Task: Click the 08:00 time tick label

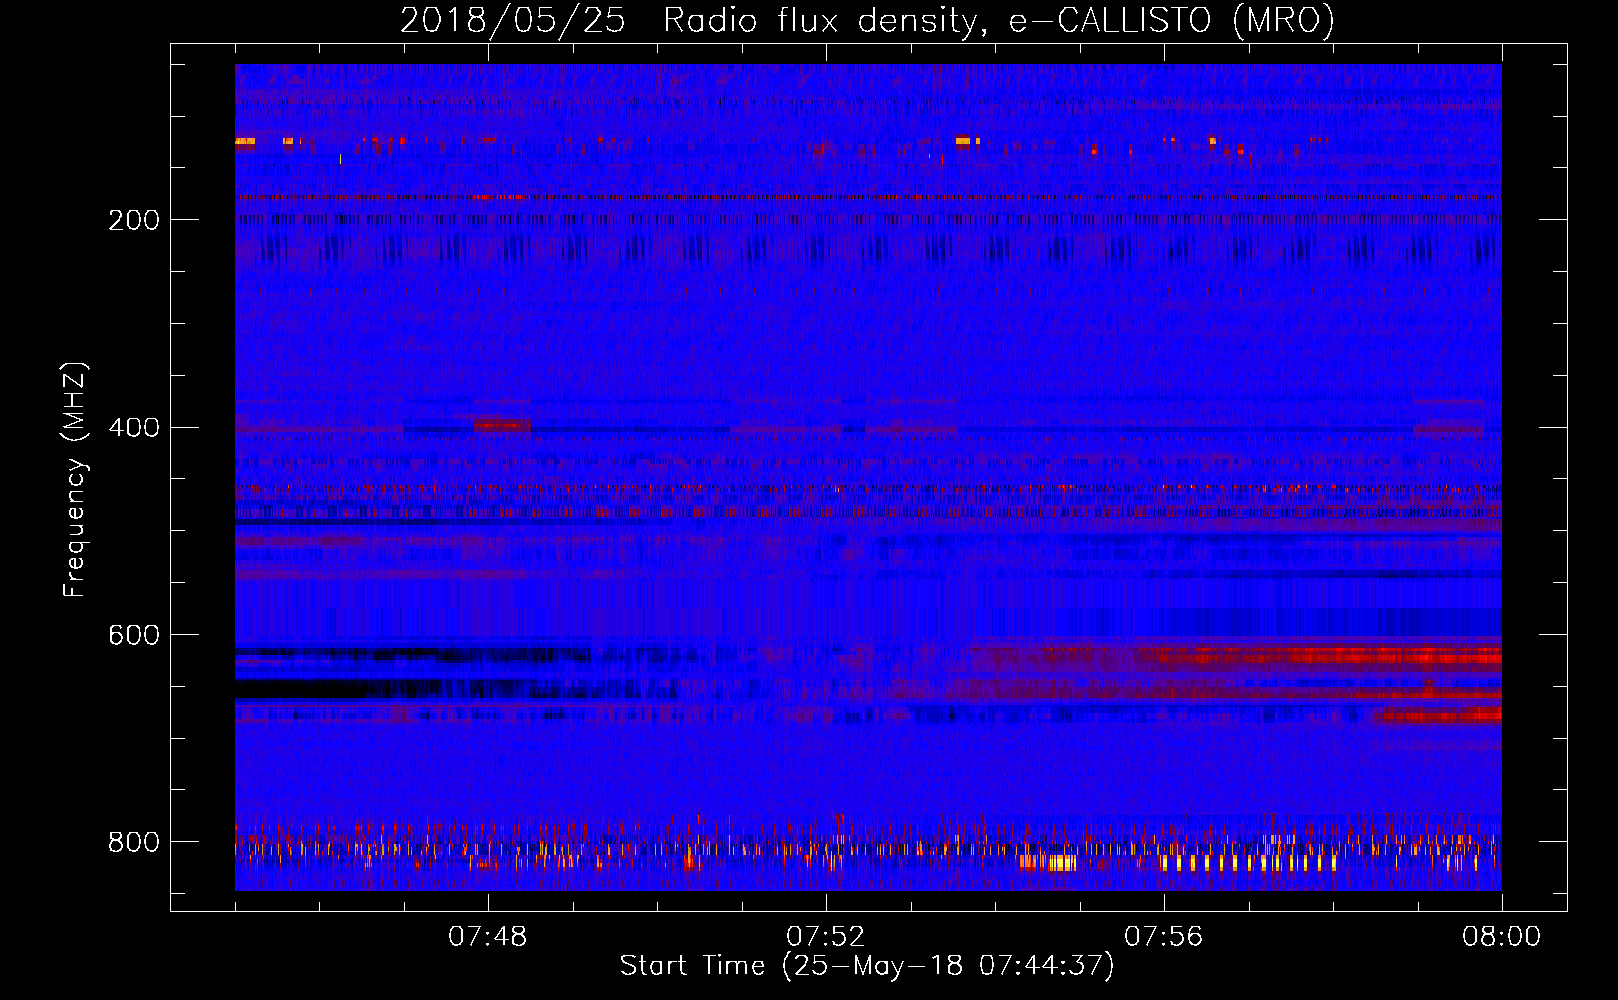Action: 1501,937
